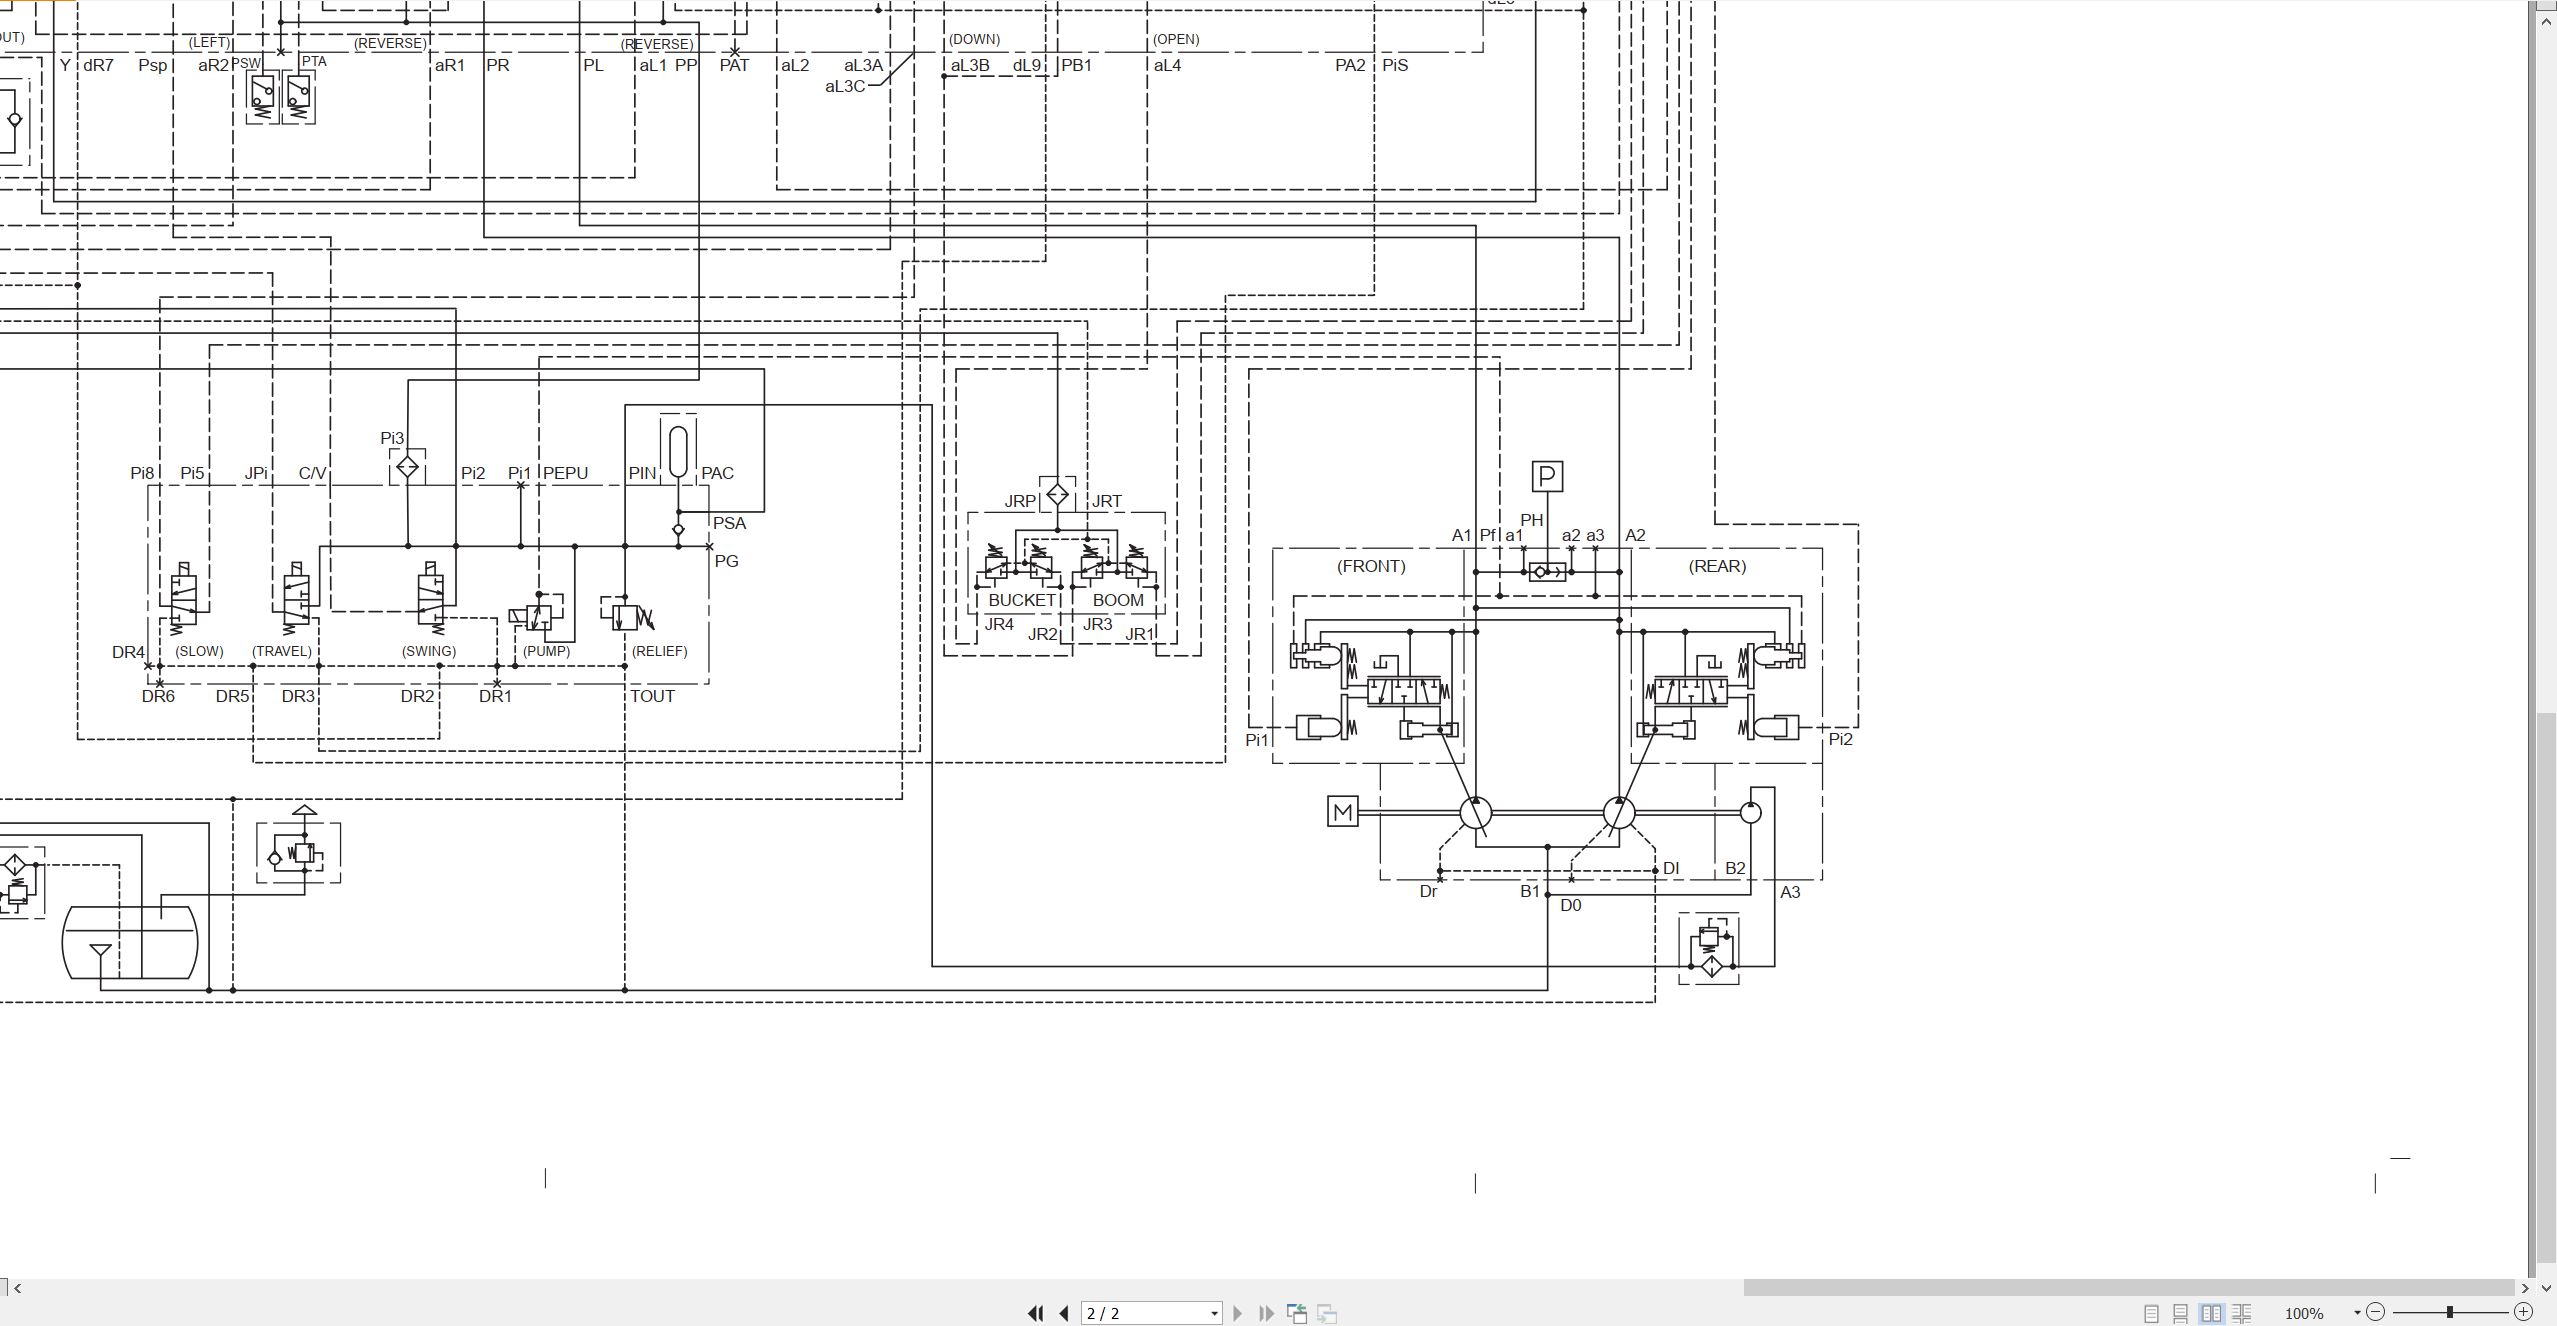The height and width of the screenshot is (1326, 2557).
Task: Click the (SLOW) solenoid valve label
Action: 199,651
